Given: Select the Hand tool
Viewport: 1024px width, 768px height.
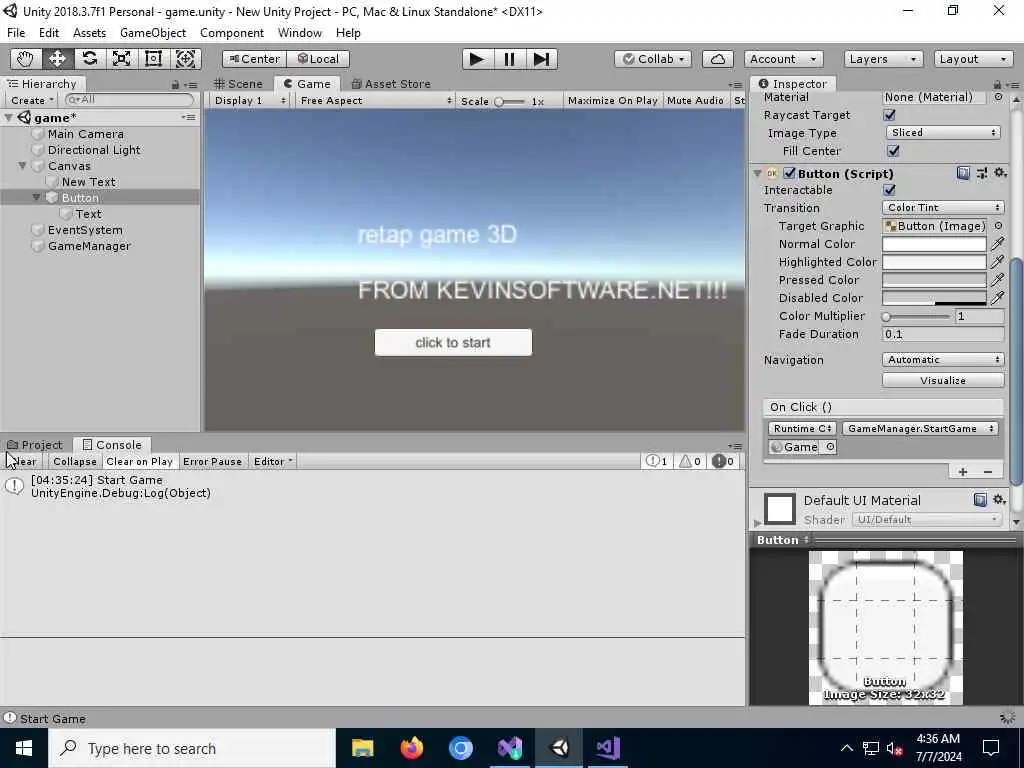Looking at the screenshot, I should (x=25, y=59).
